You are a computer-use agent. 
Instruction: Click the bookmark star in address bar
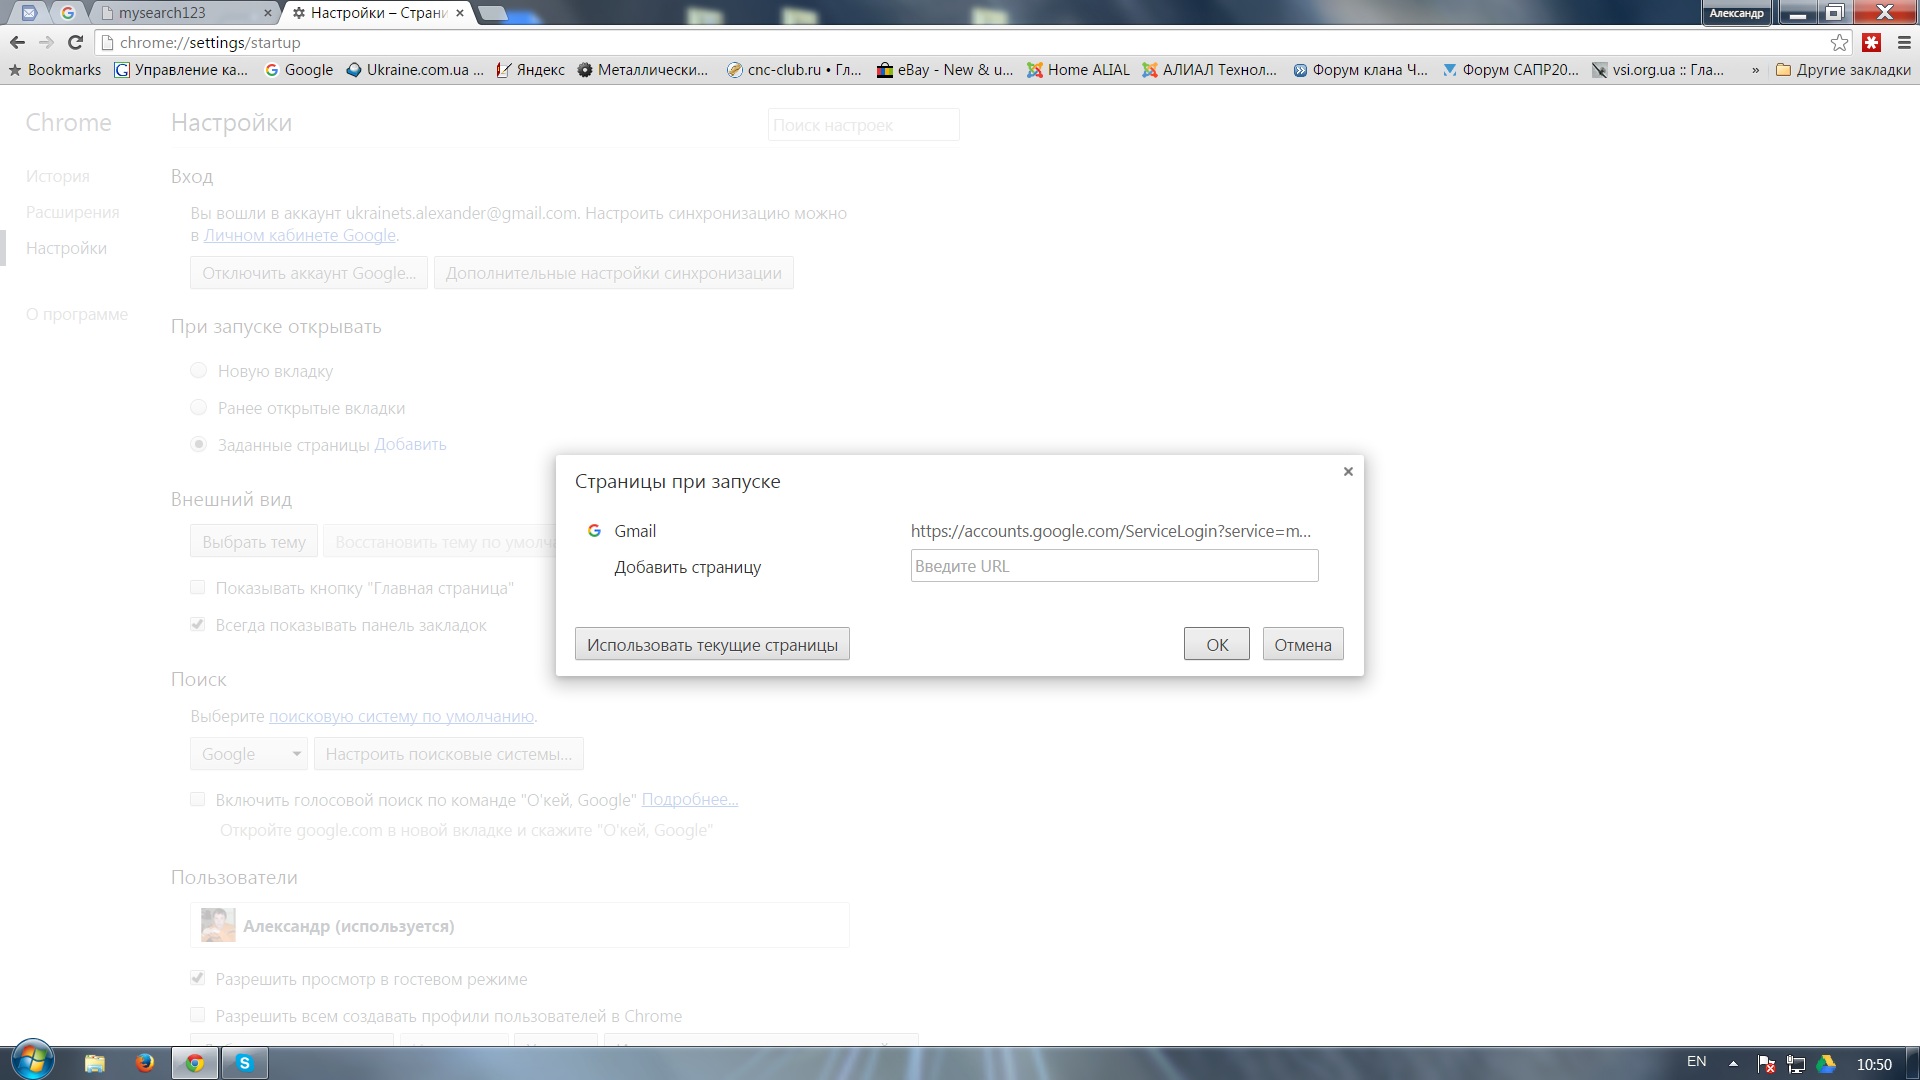coord(1839,42)
